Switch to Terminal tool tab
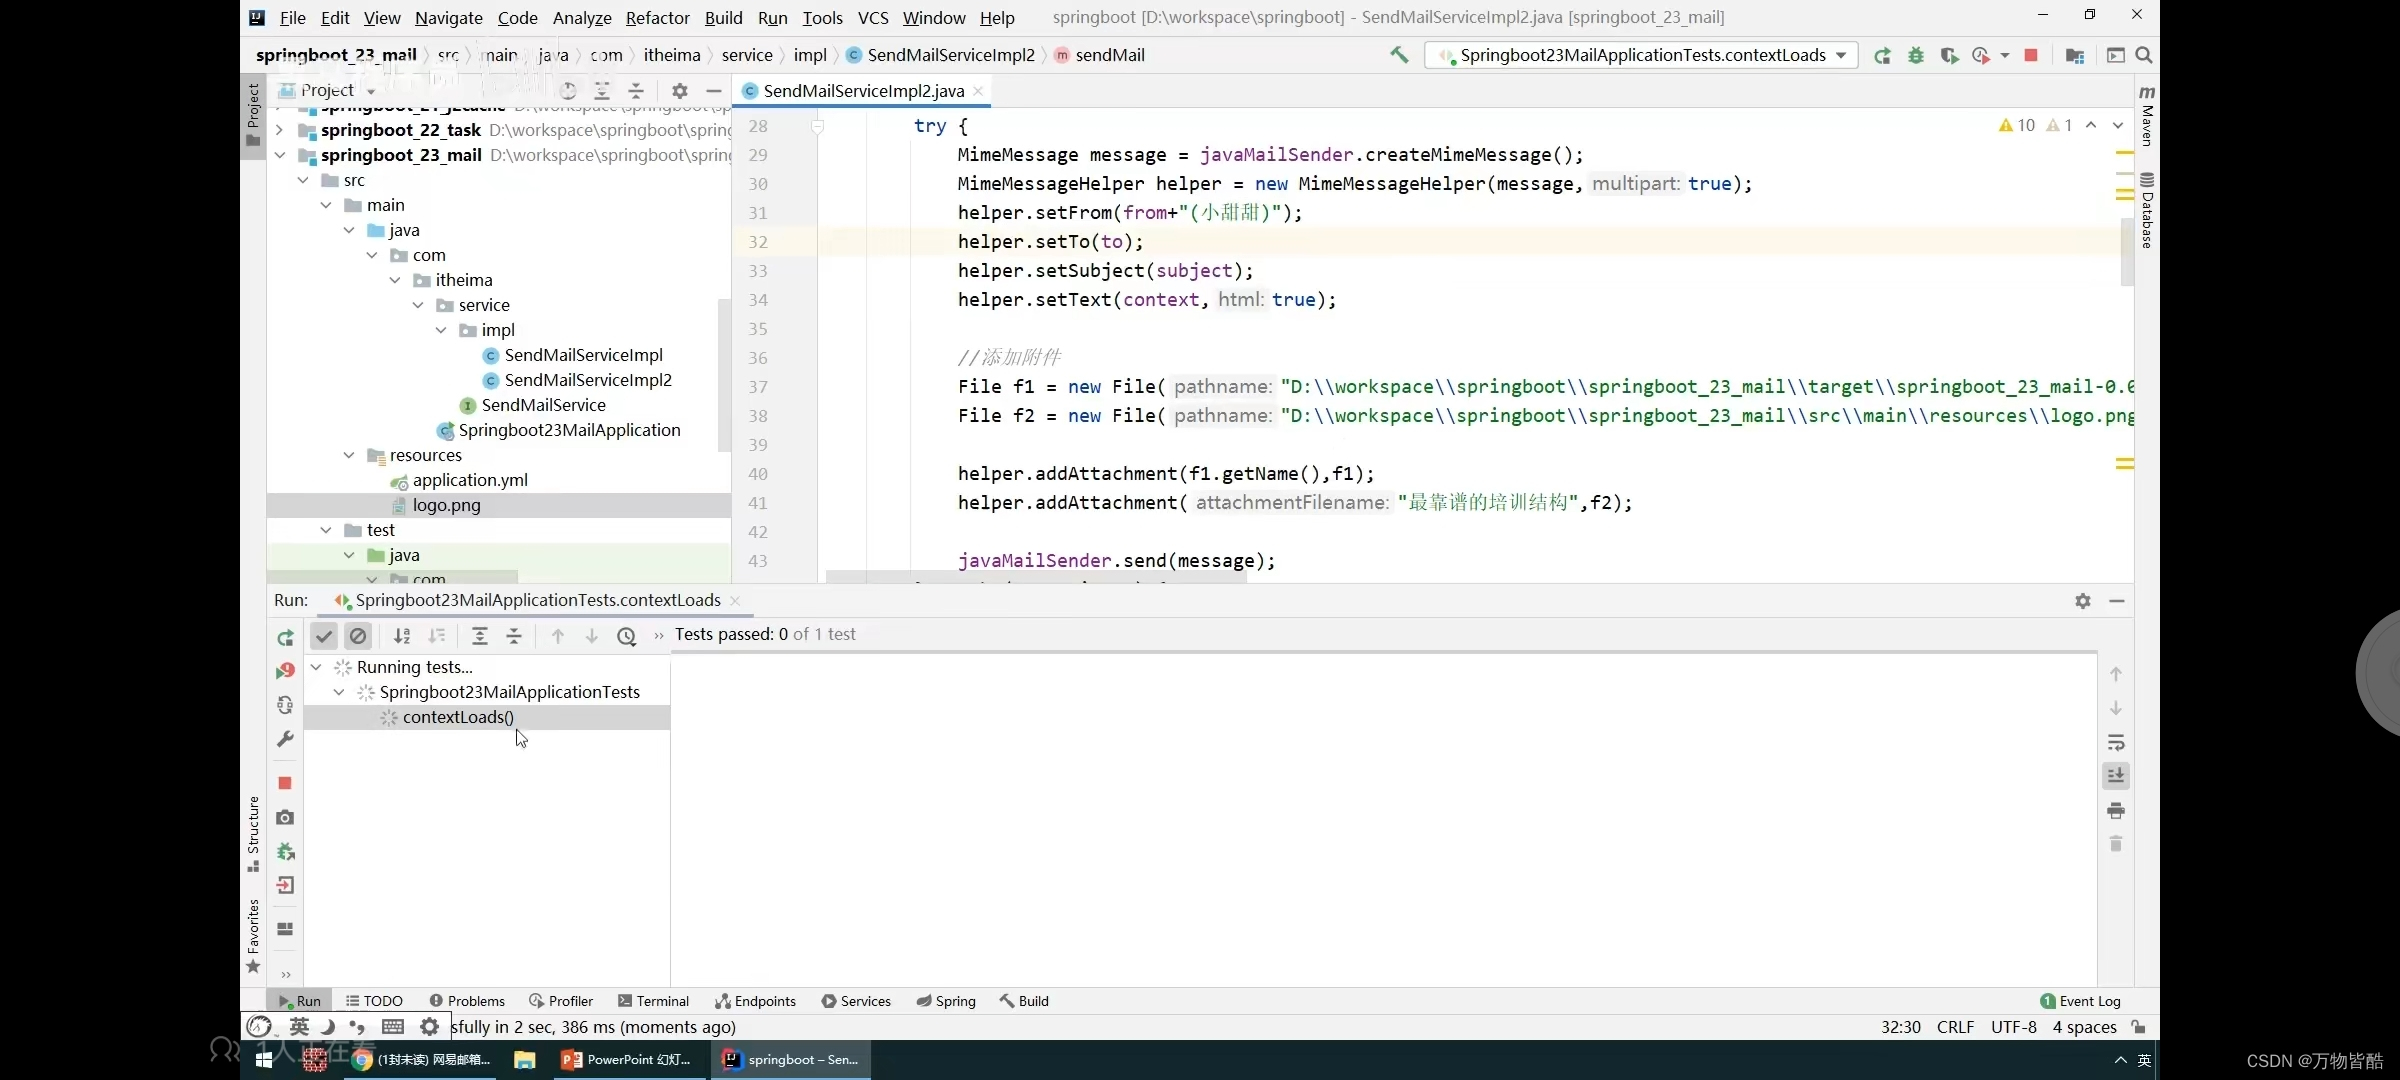 click(x=653, y=1001)
